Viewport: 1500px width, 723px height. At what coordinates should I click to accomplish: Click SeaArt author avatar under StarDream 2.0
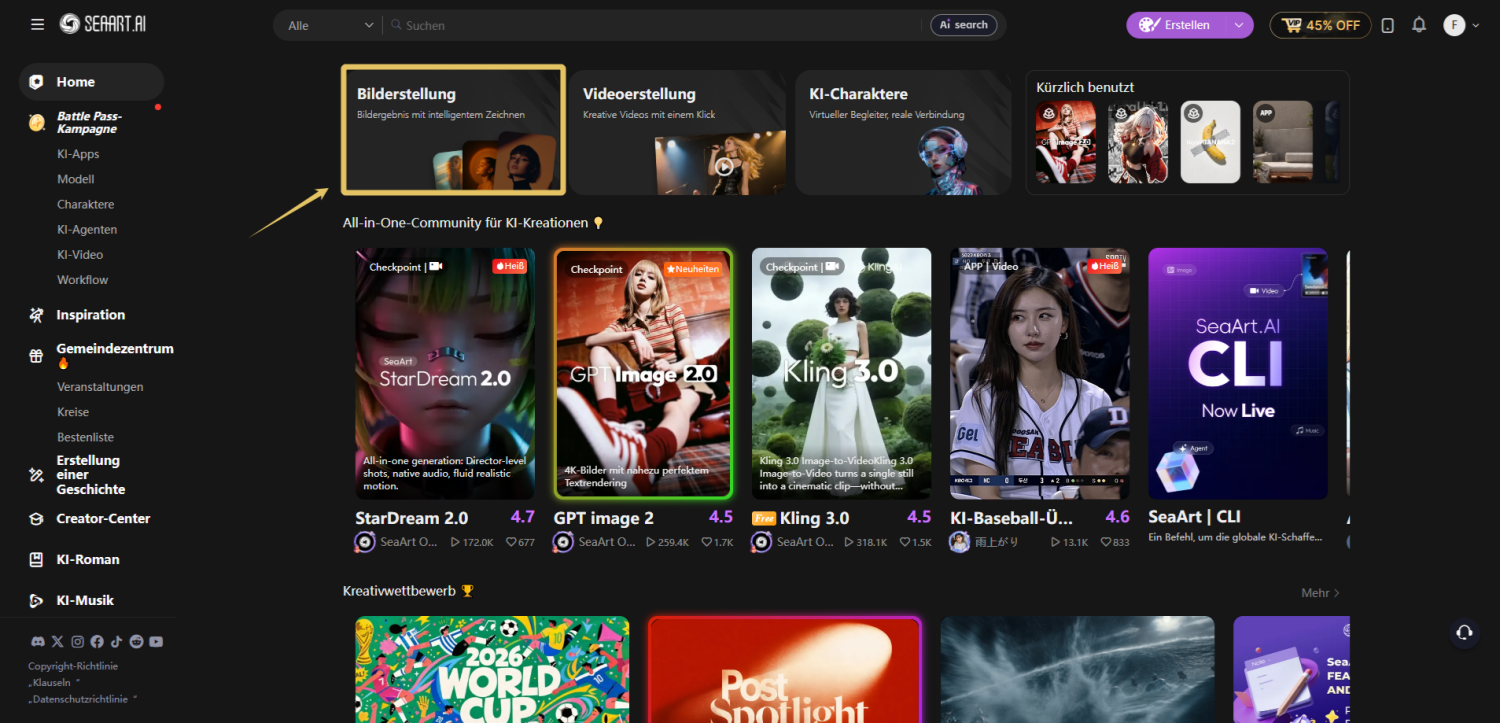click(x=365, y=542)
